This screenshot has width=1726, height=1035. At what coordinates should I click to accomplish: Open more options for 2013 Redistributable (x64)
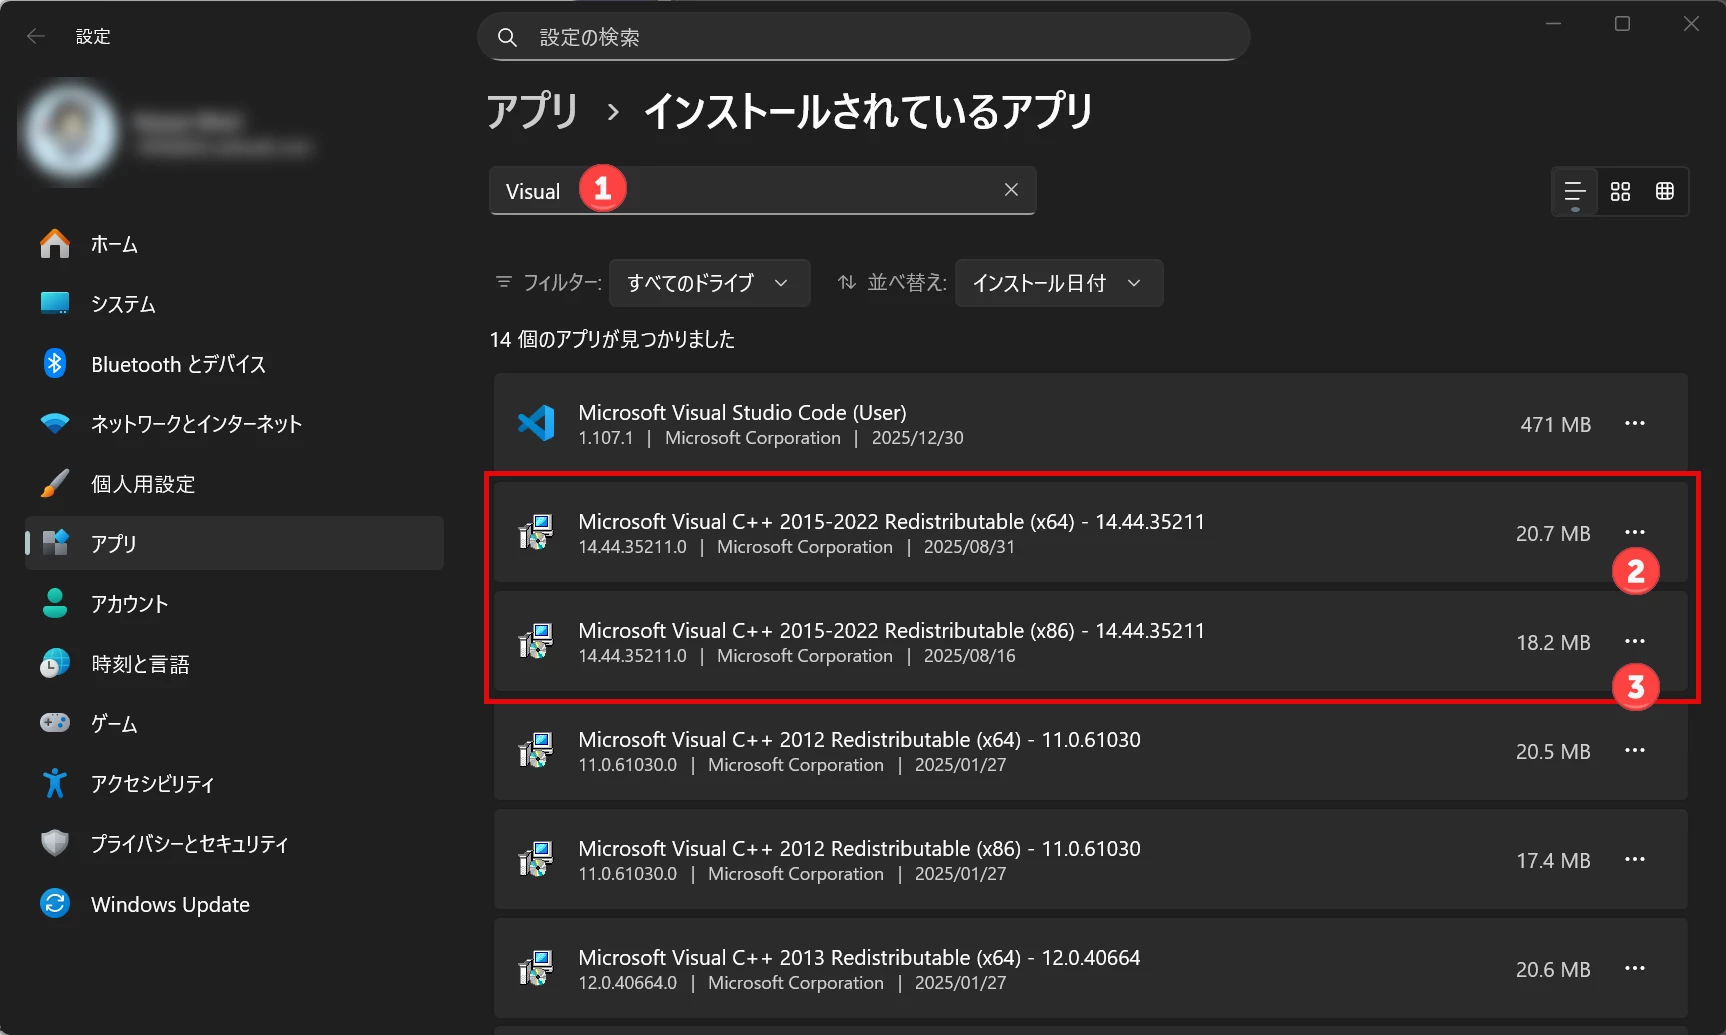pyautogui.click(x=1635, y=968)
